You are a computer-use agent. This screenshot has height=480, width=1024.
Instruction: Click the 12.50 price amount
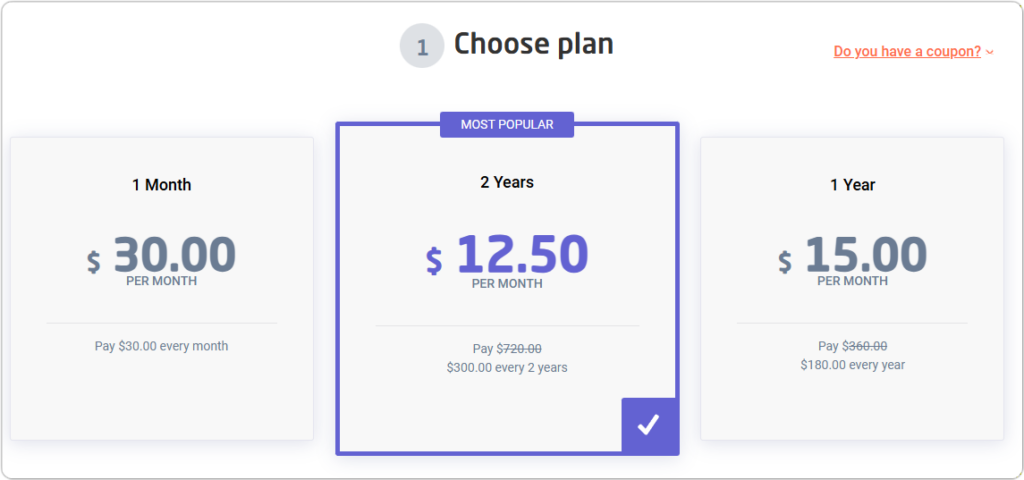tap(522, 254)
